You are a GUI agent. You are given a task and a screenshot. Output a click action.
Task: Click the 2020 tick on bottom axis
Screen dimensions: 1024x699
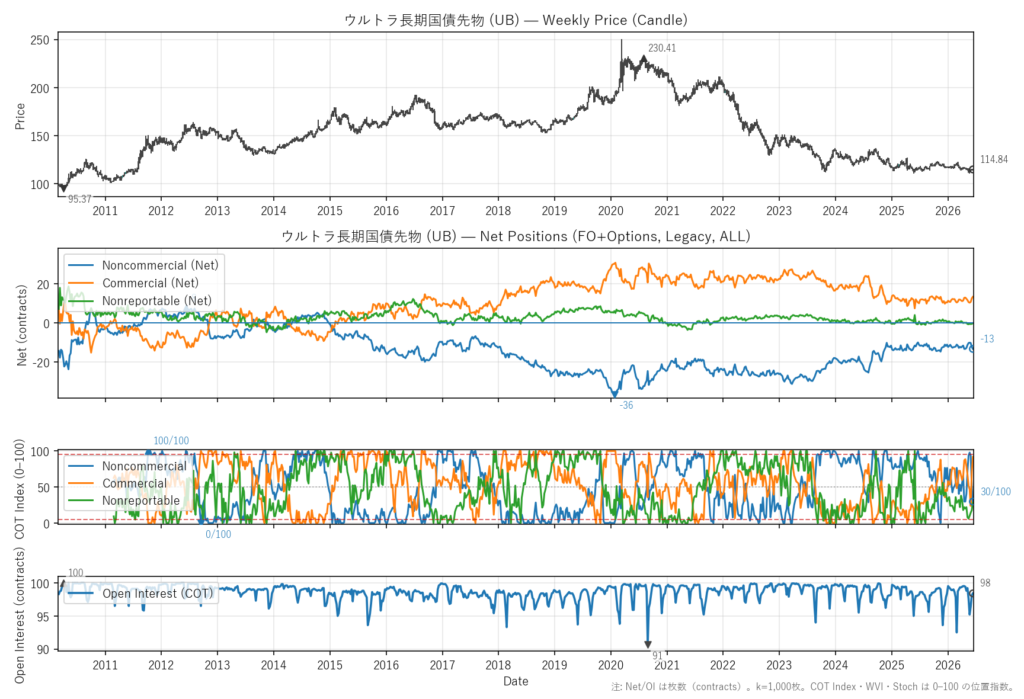tap(611, 665)
